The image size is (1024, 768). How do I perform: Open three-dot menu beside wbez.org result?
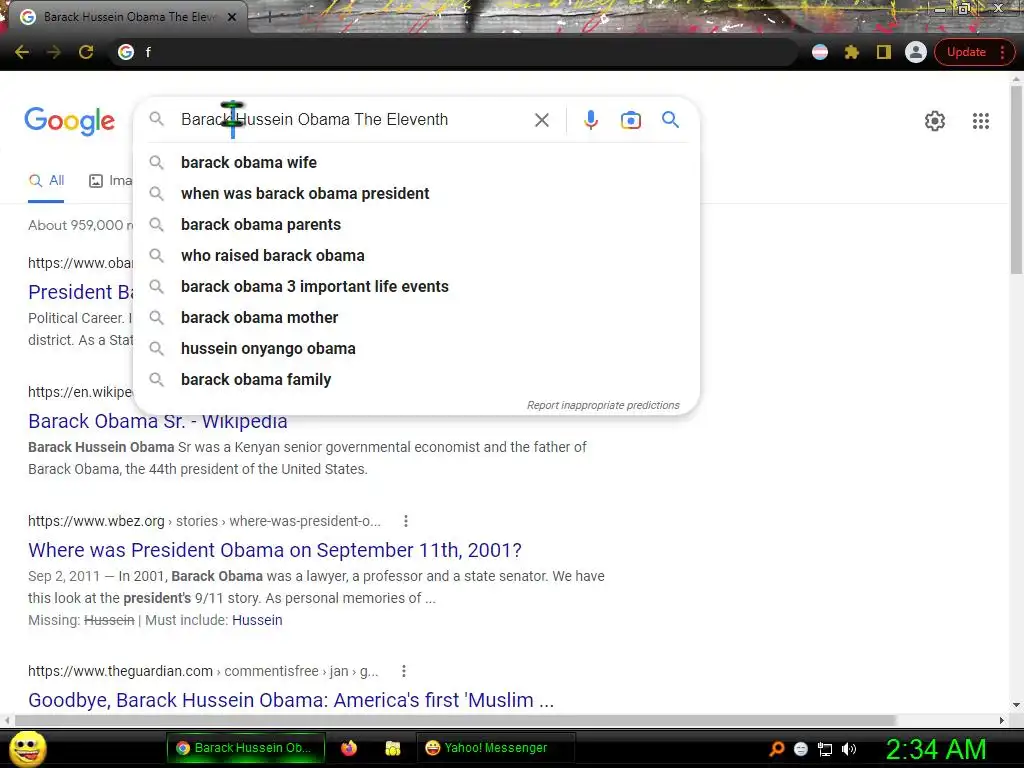point(406,521)
